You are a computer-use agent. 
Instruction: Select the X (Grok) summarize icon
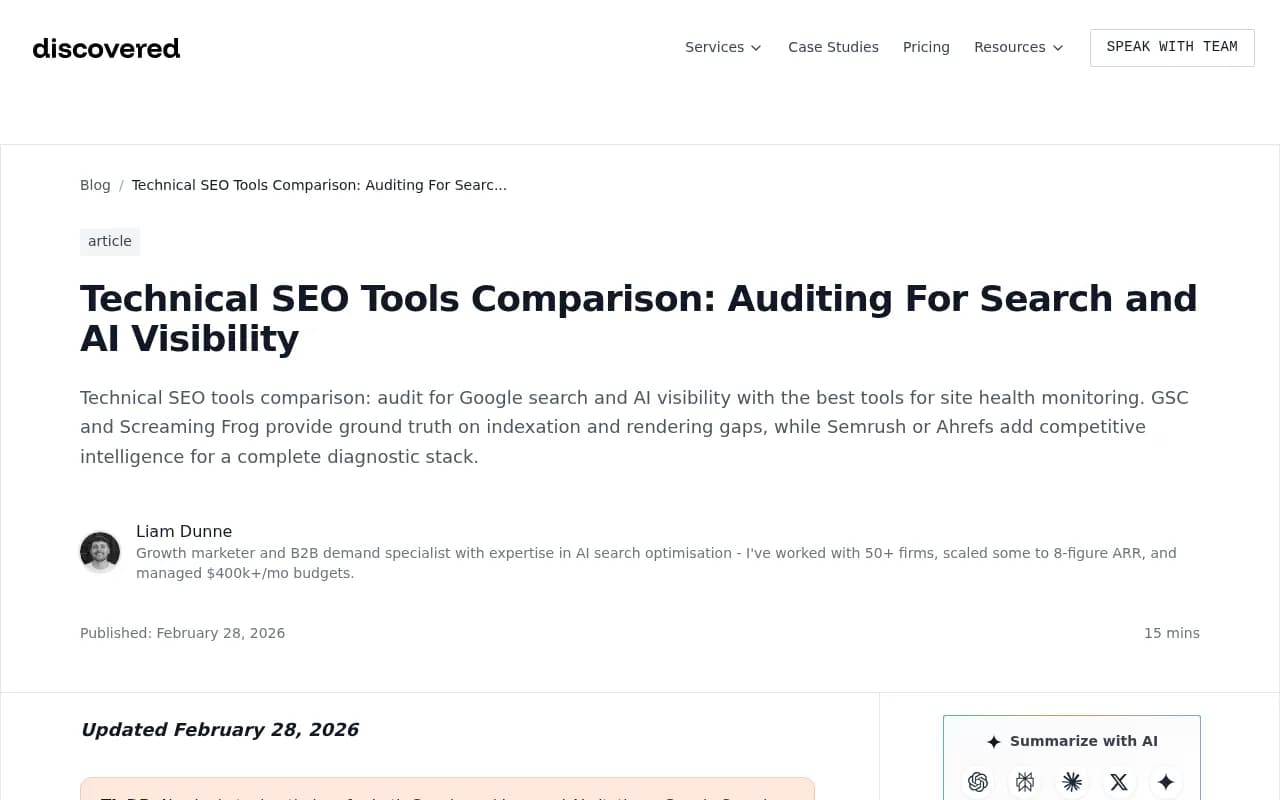point(1119,782)
